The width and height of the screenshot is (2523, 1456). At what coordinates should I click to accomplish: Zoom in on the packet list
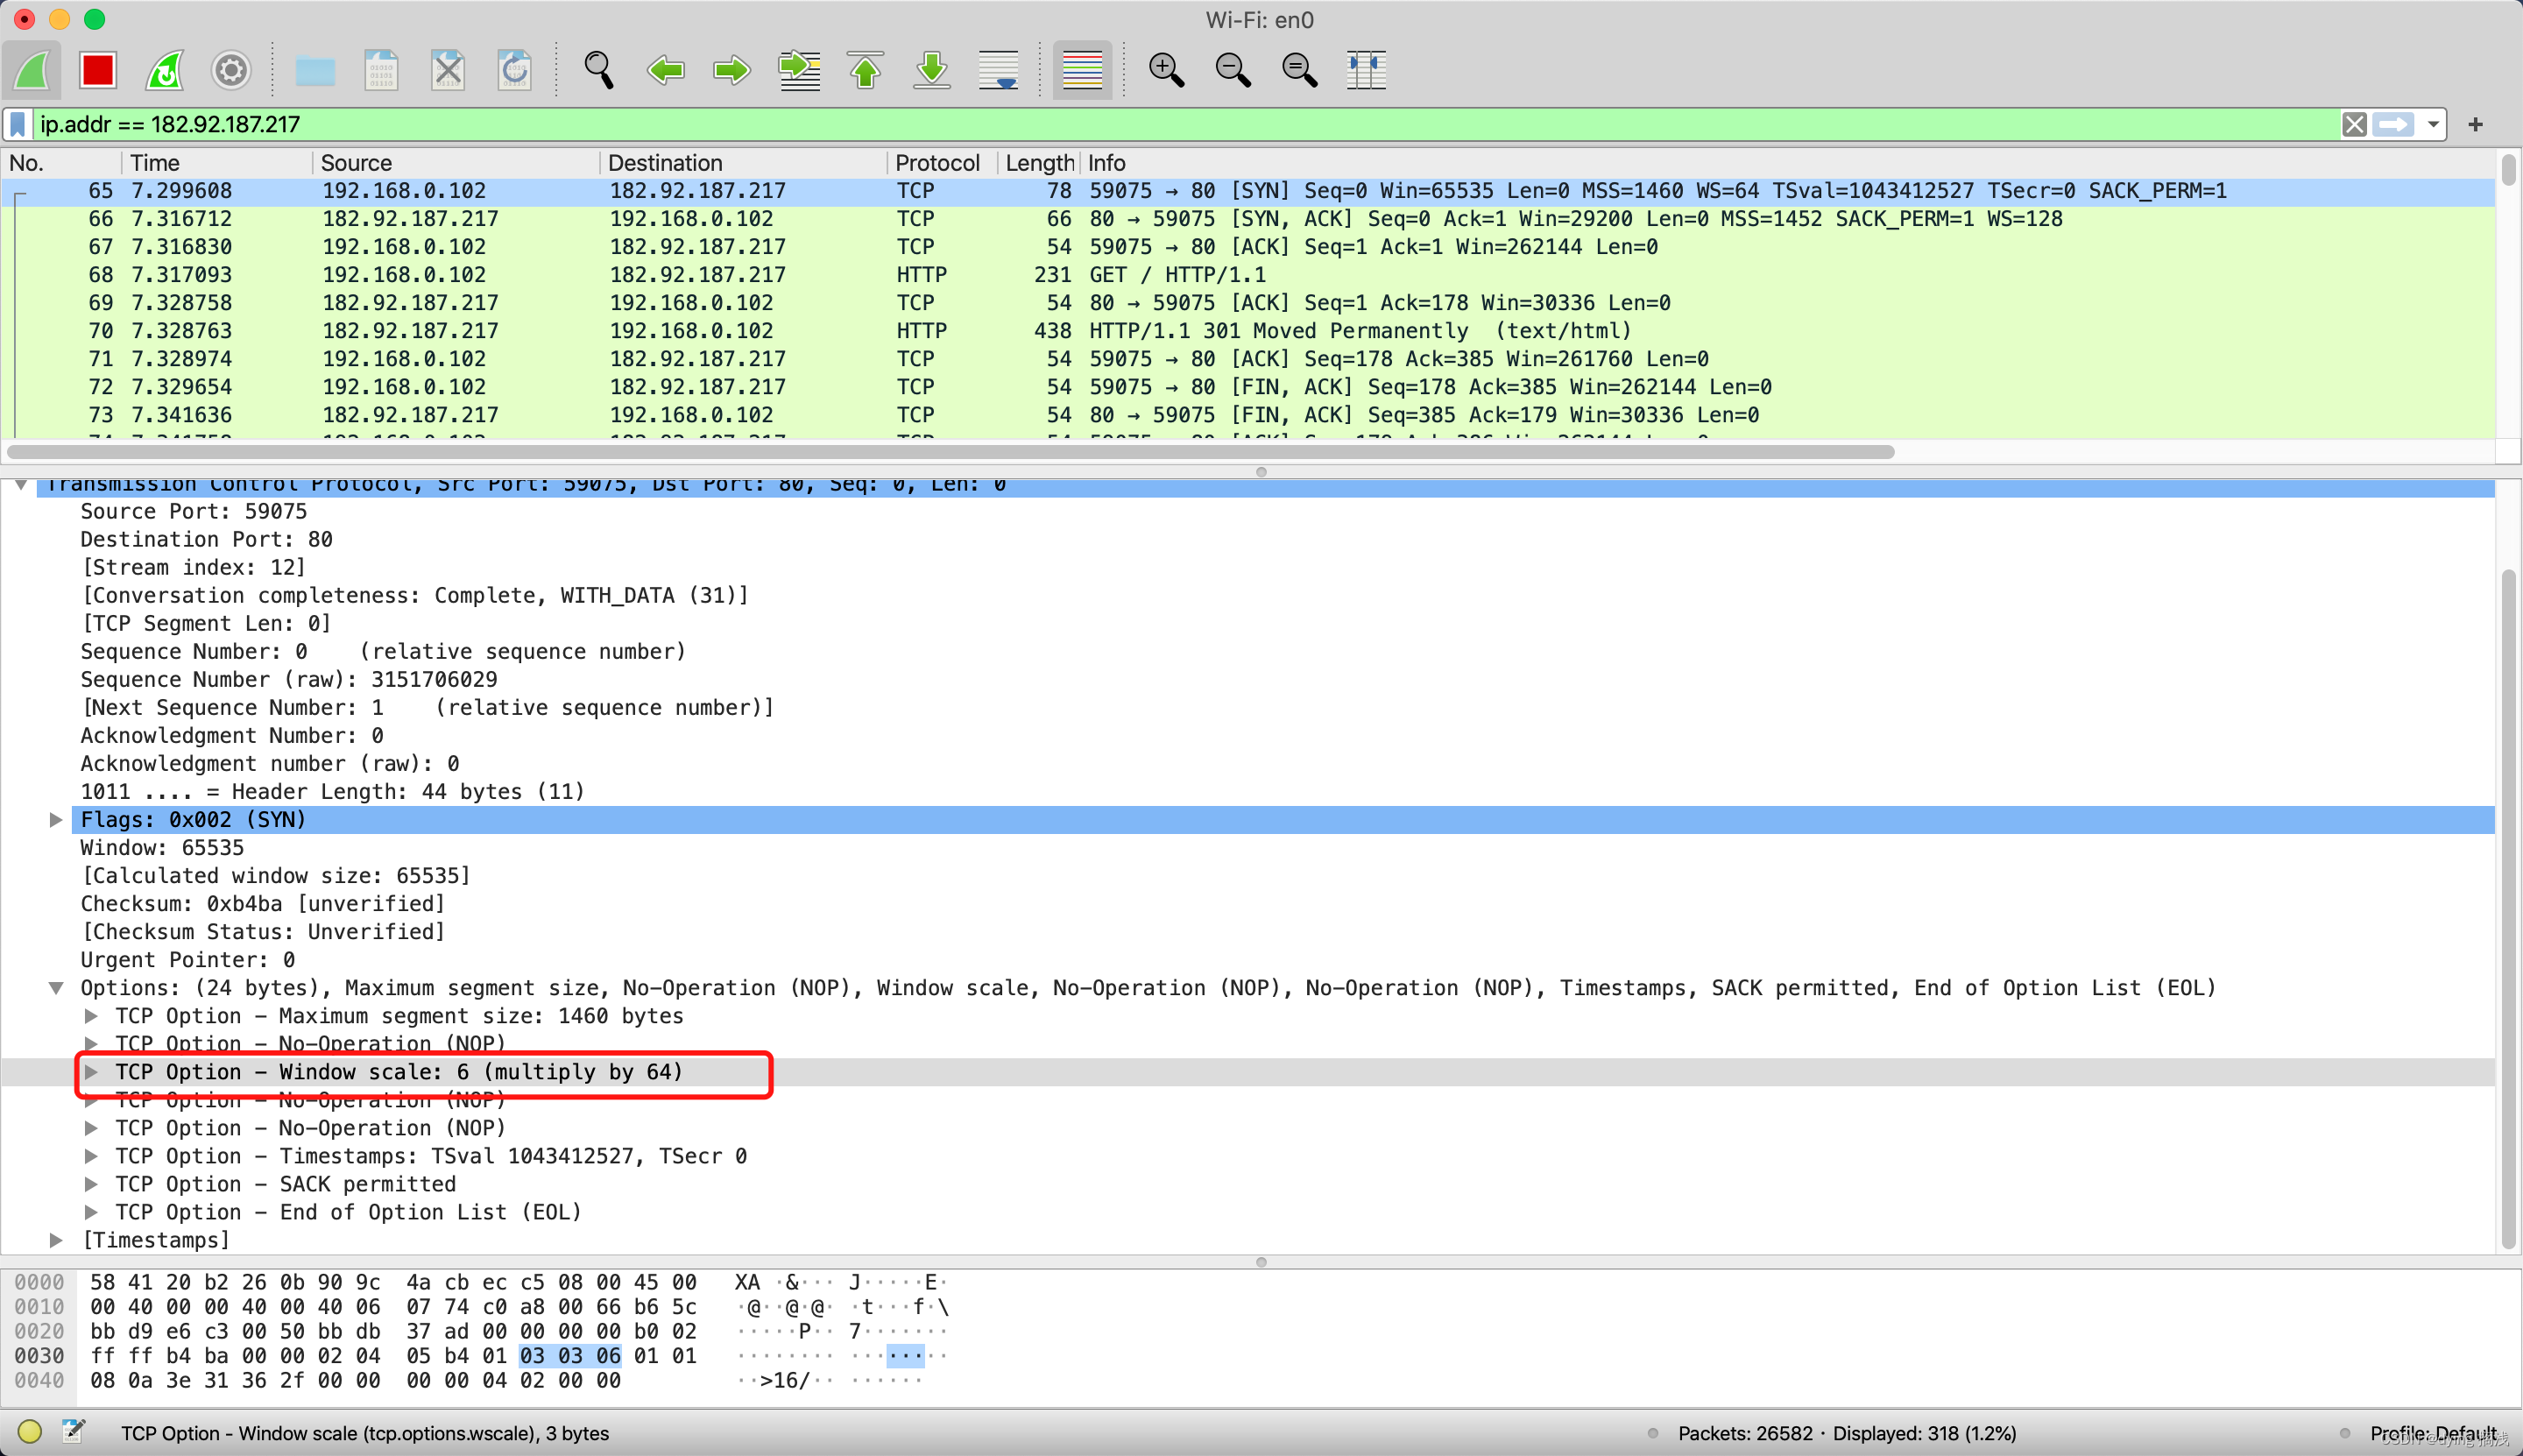[1166, 70]
